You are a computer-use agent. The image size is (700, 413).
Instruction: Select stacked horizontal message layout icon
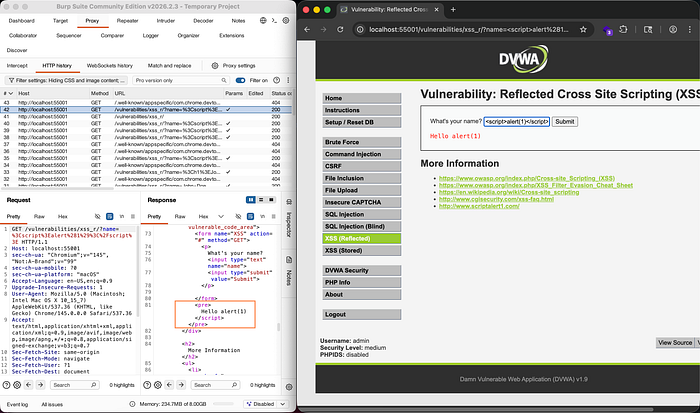(261, 200)
